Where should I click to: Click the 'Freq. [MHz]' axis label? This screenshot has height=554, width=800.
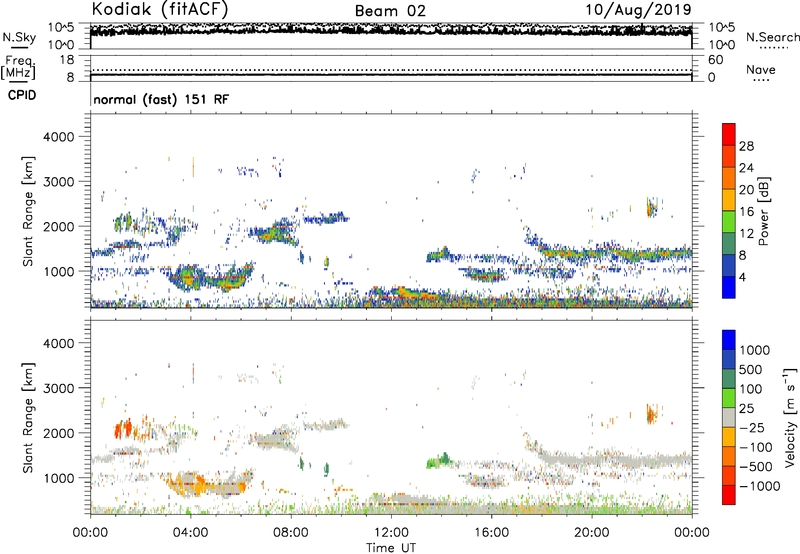18,67
